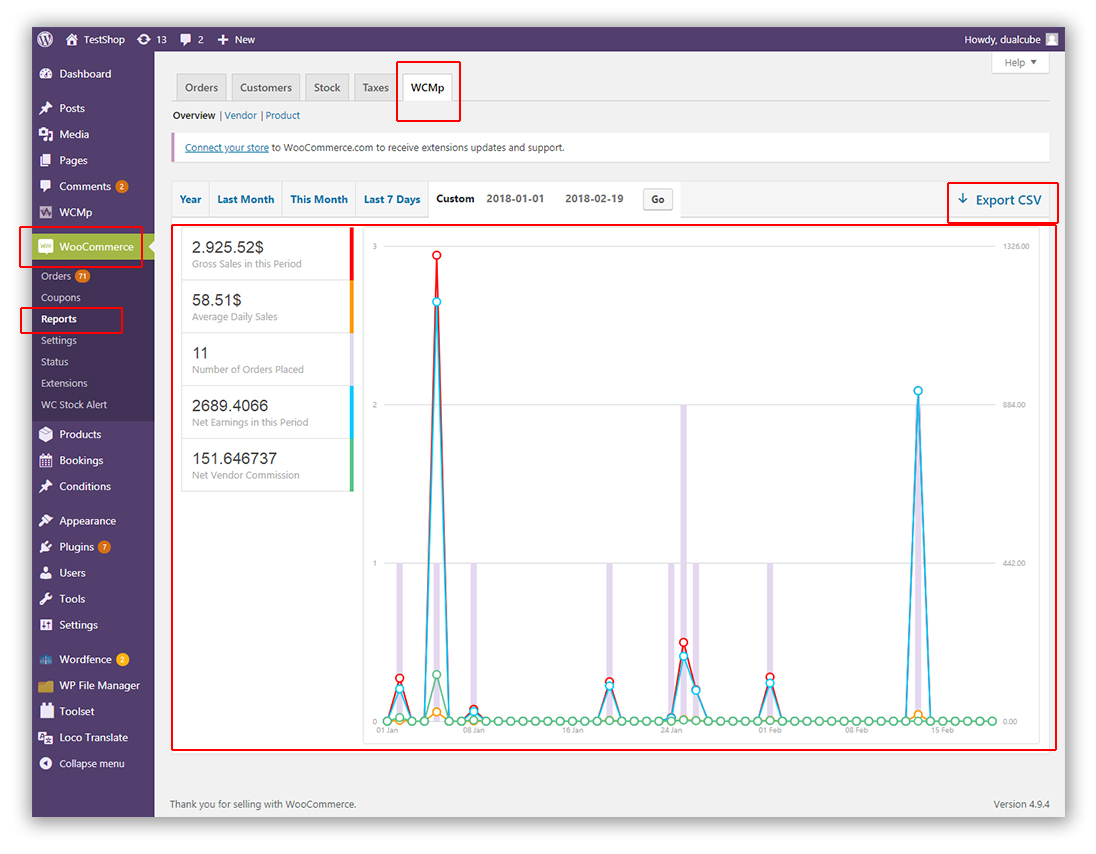1096x854 pixels.
Task: Highlight Average Daily Sales legend
Action: [x=268, y=307]
